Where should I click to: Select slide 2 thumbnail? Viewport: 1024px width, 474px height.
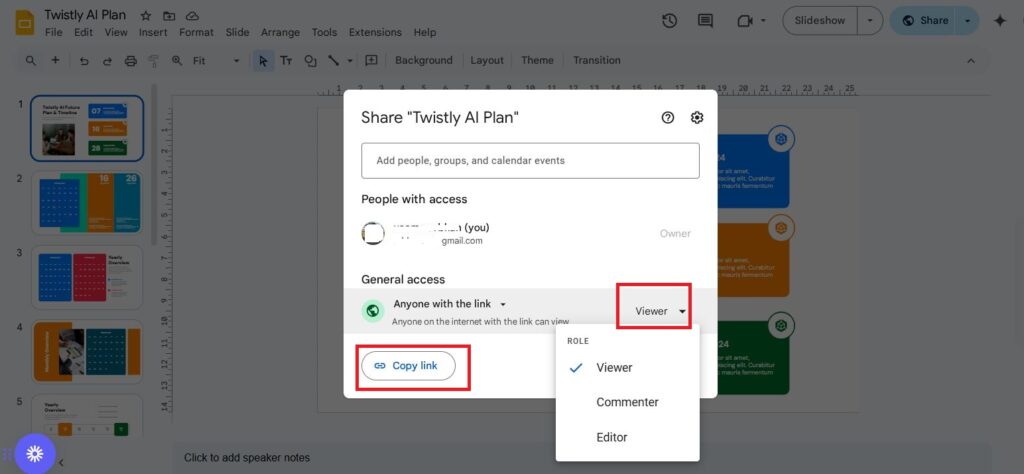coord(87,202)
